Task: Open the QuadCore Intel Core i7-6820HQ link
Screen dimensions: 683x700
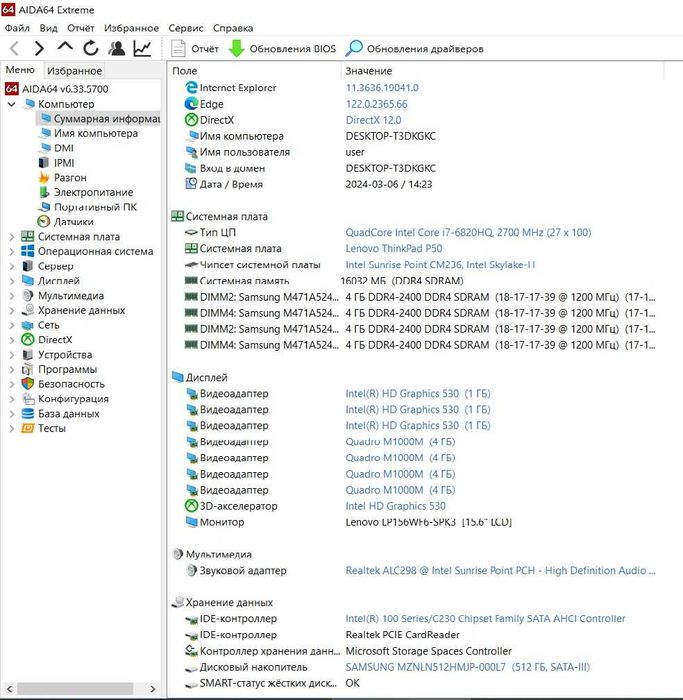Action: click(468, 233)
